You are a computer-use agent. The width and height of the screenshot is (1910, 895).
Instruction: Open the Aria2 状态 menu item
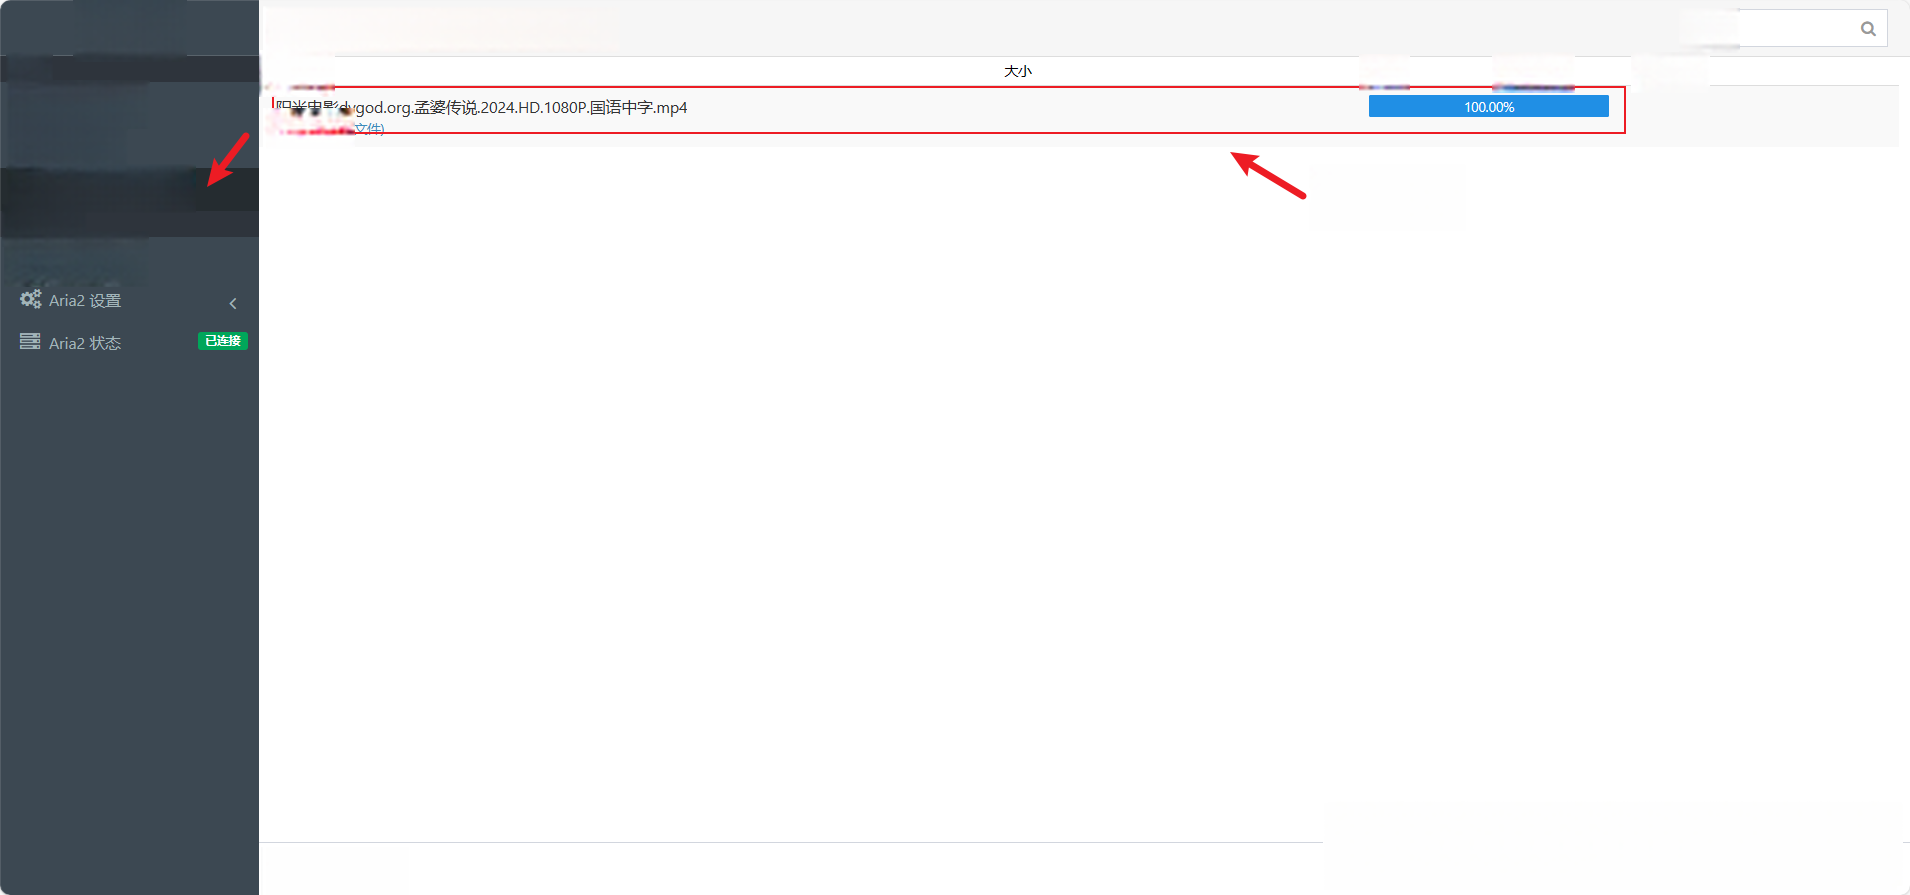[x=129, y=342]
